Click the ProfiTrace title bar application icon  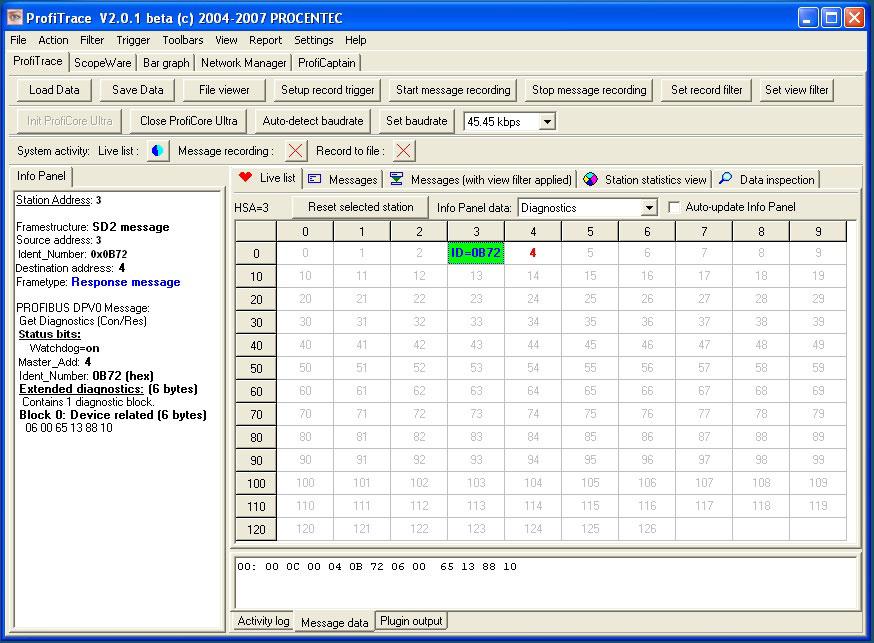(14, 17)
